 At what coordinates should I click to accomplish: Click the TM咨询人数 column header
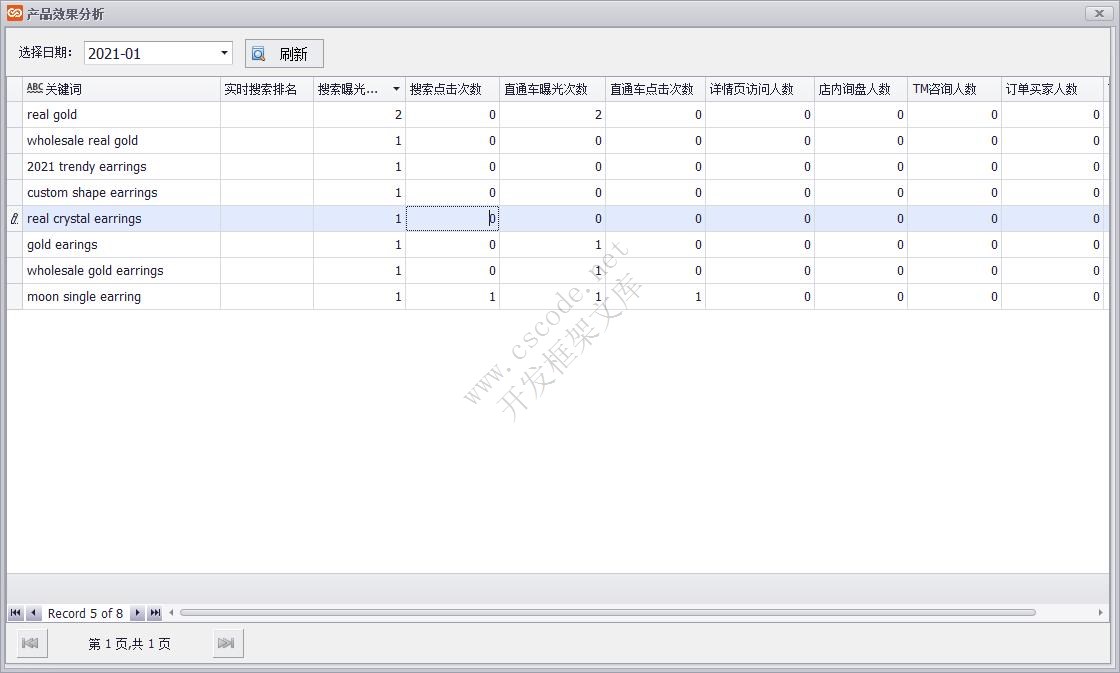(x=954, y=89)
